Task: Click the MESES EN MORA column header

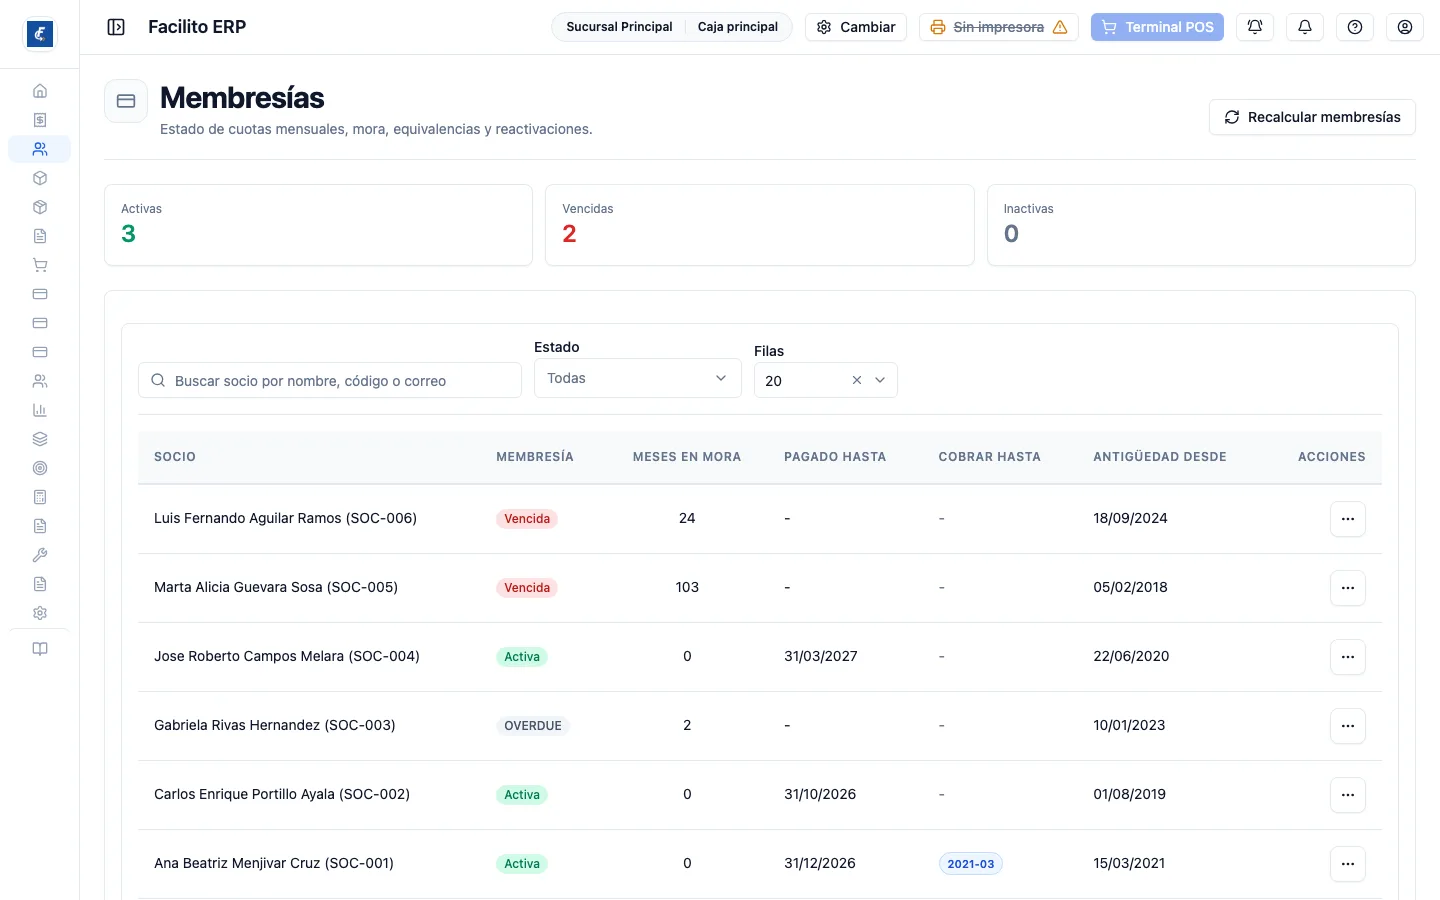Action: point(687,457)
